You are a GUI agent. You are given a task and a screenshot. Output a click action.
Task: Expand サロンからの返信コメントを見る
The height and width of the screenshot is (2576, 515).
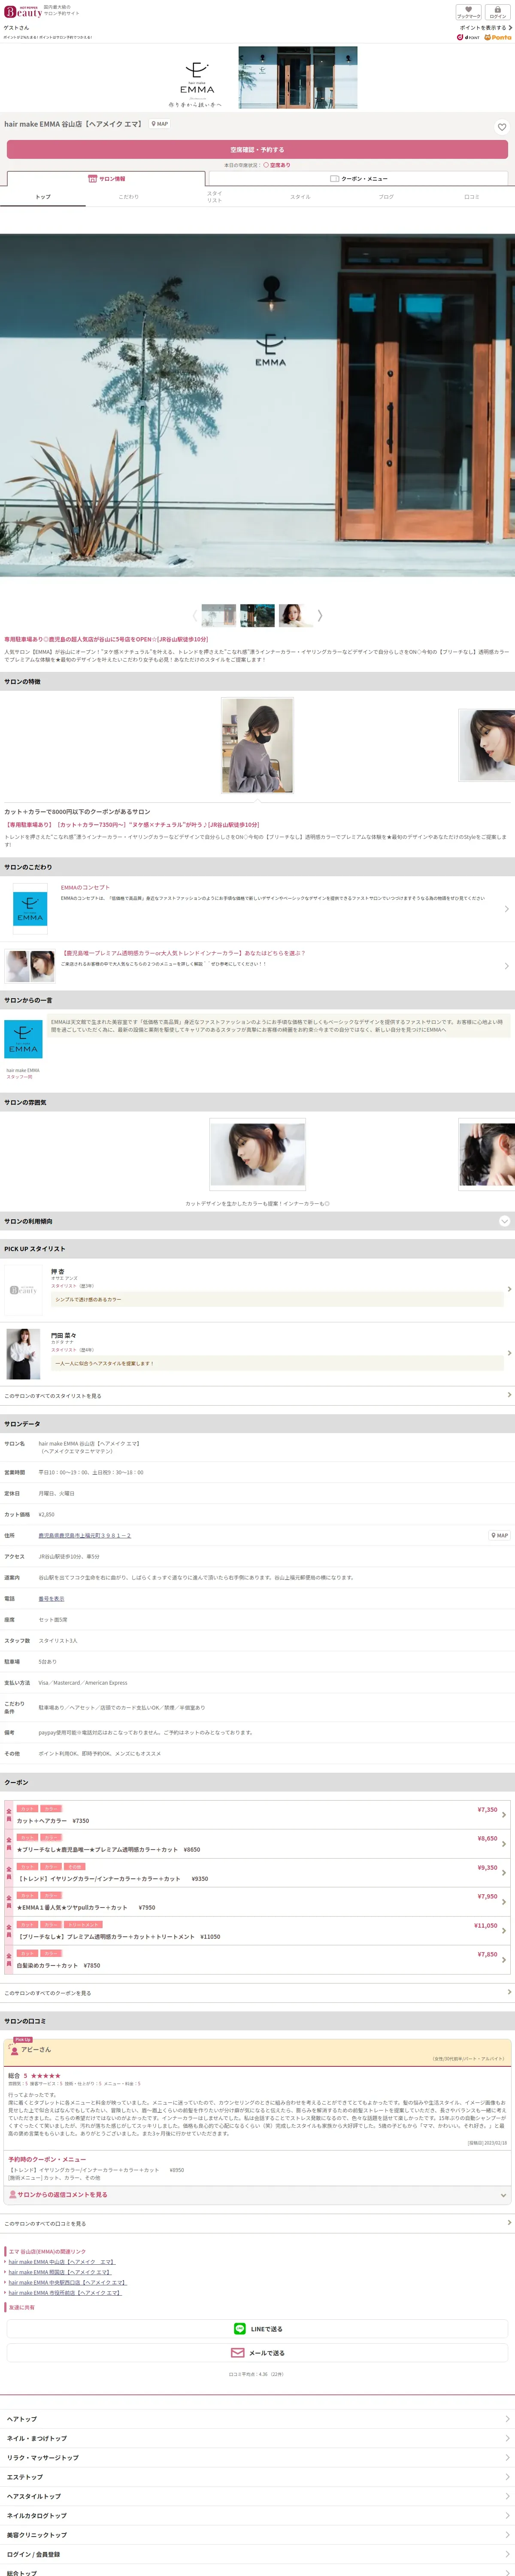point(257,2195)
